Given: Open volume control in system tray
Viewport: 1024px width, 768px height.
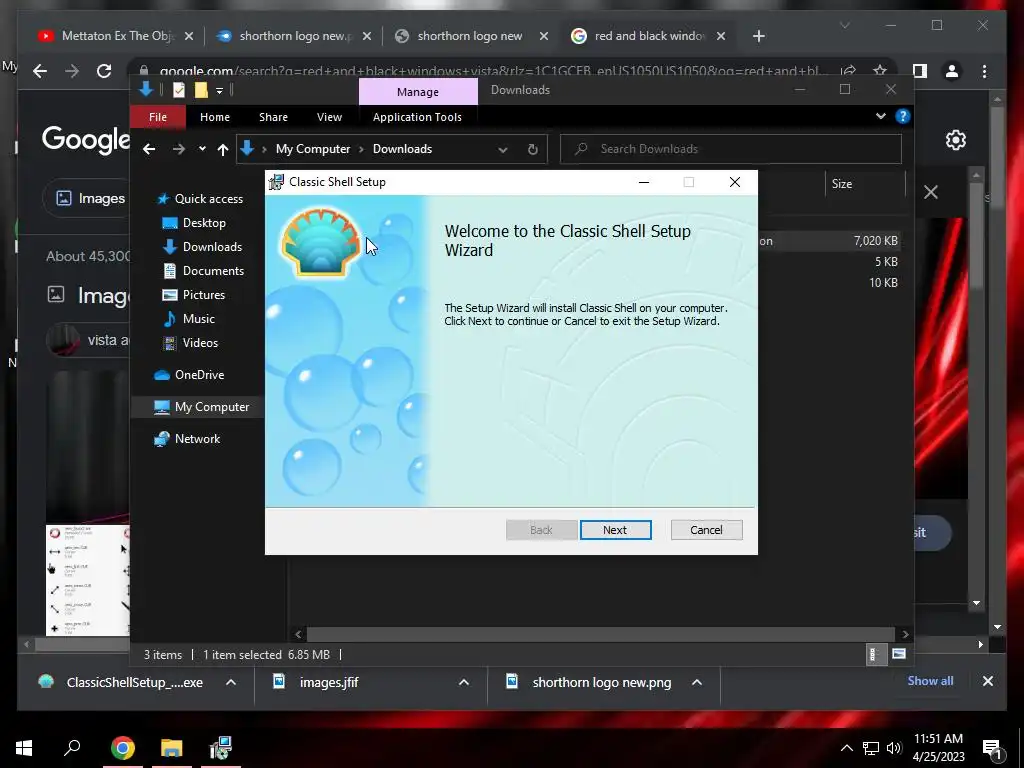Looking at the screenshot, I should (x=894, y=748).
